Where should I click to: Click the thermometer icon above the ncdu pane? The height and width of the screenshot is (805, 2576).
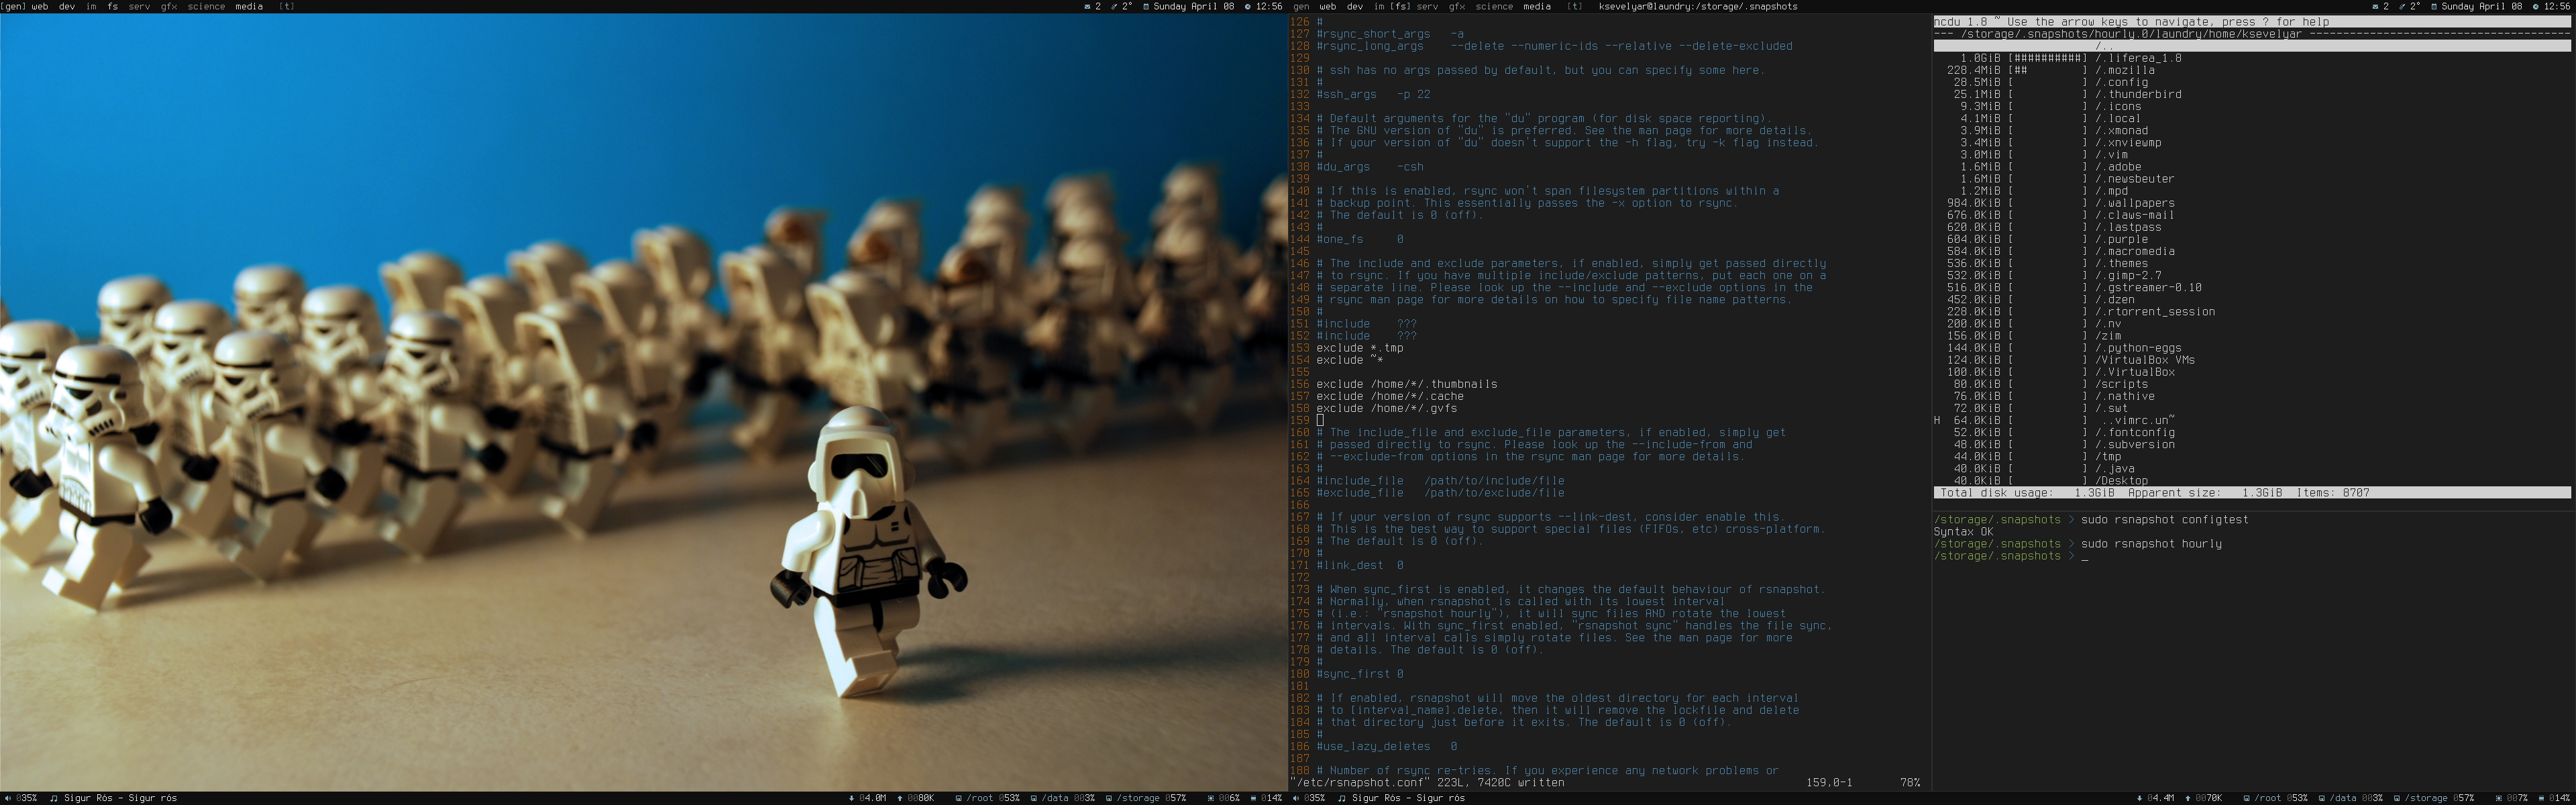click(x=2402, y=6)
